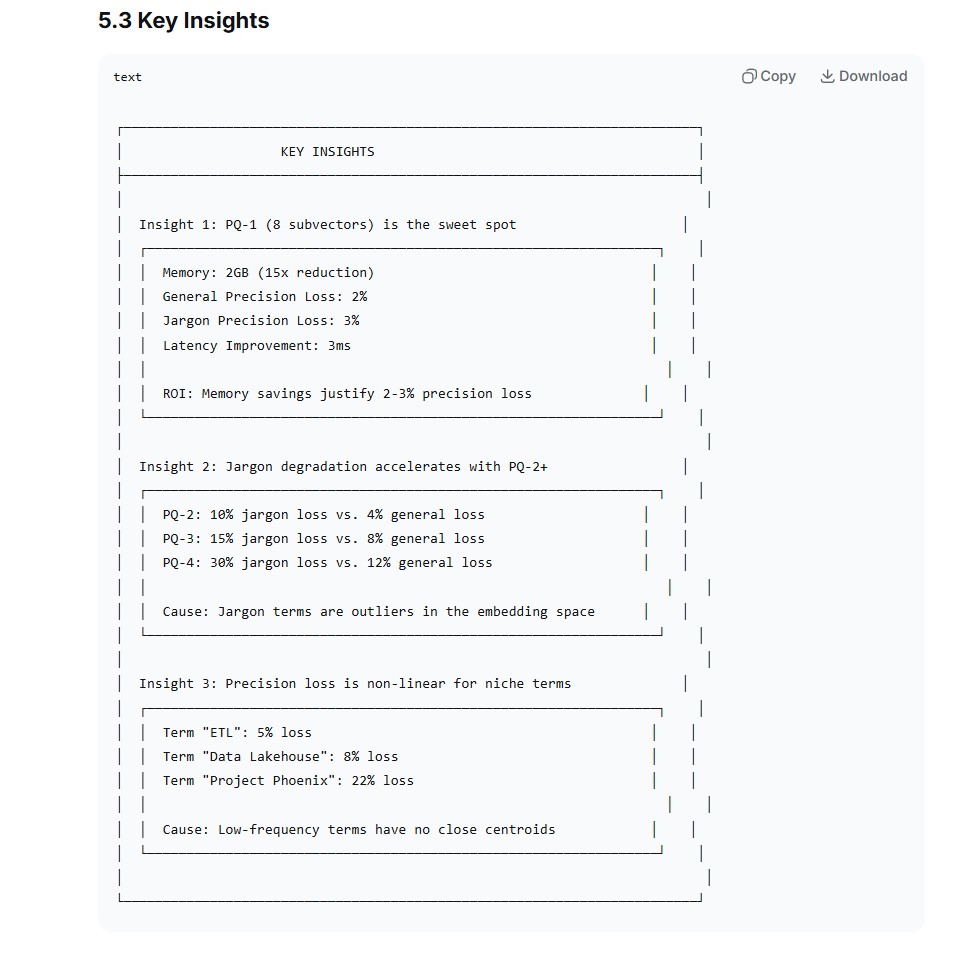The height and width of the screenshot is (960, 979).
Task: Click the ROI memory savings line
Action: point(347,394)
